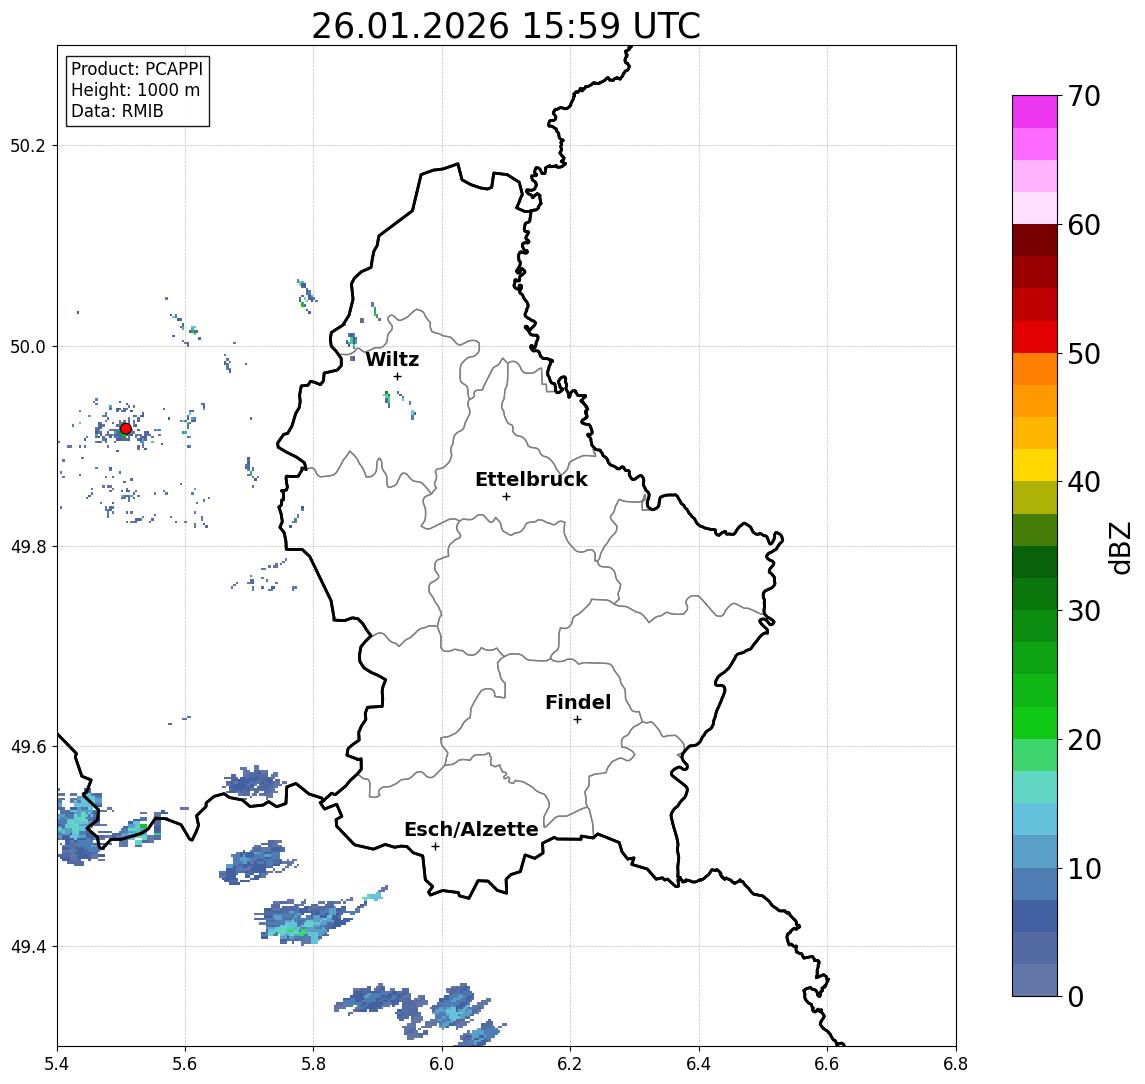This screenshot has height=1084, width=1145.
Task: Click the magenta top colorbar swatch
Action: pos(1035,112)
